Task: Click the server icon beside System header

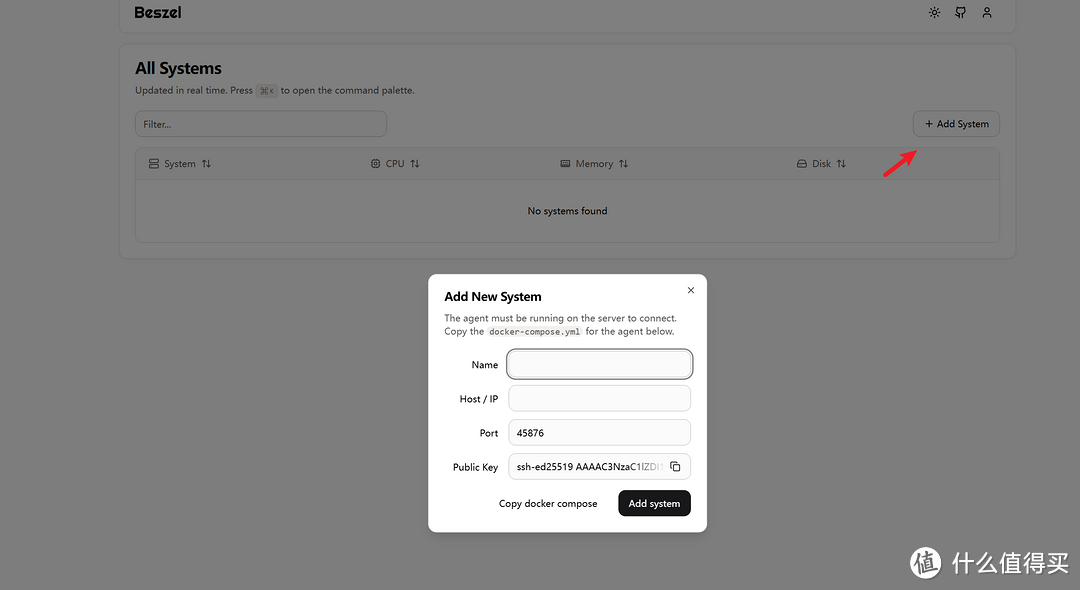Action: click(154, 164)
